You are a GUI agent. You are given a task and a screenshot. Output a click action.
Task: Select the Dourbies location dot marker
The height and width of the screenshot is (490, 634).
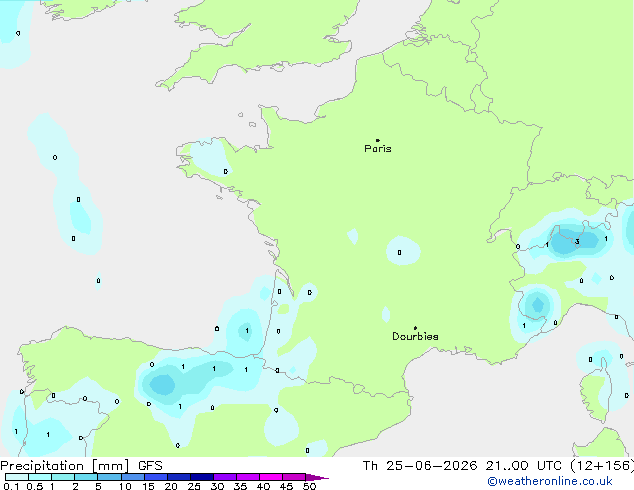[x=415, y=328]
